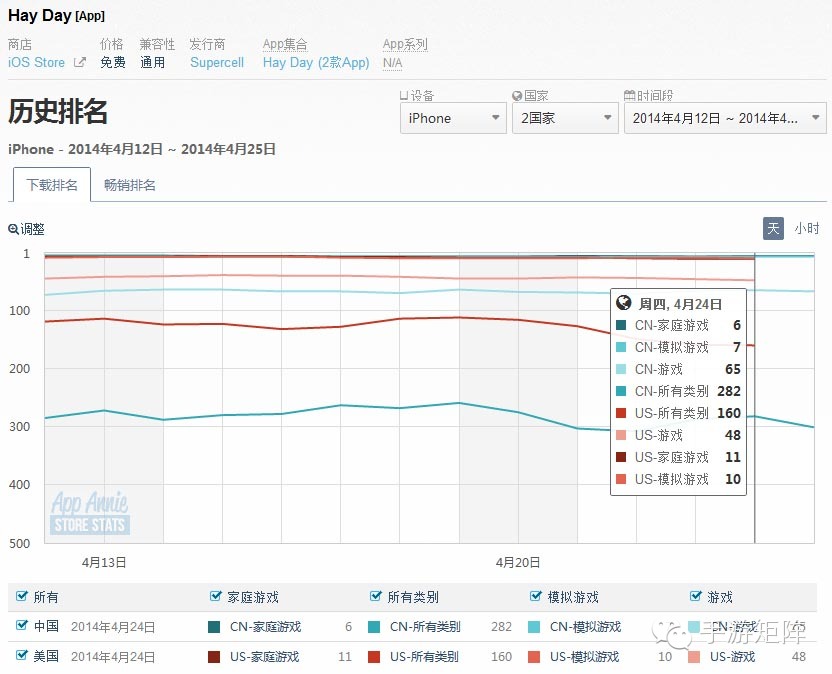Switch to the 下载排名 tab

(x=52, y=185)
